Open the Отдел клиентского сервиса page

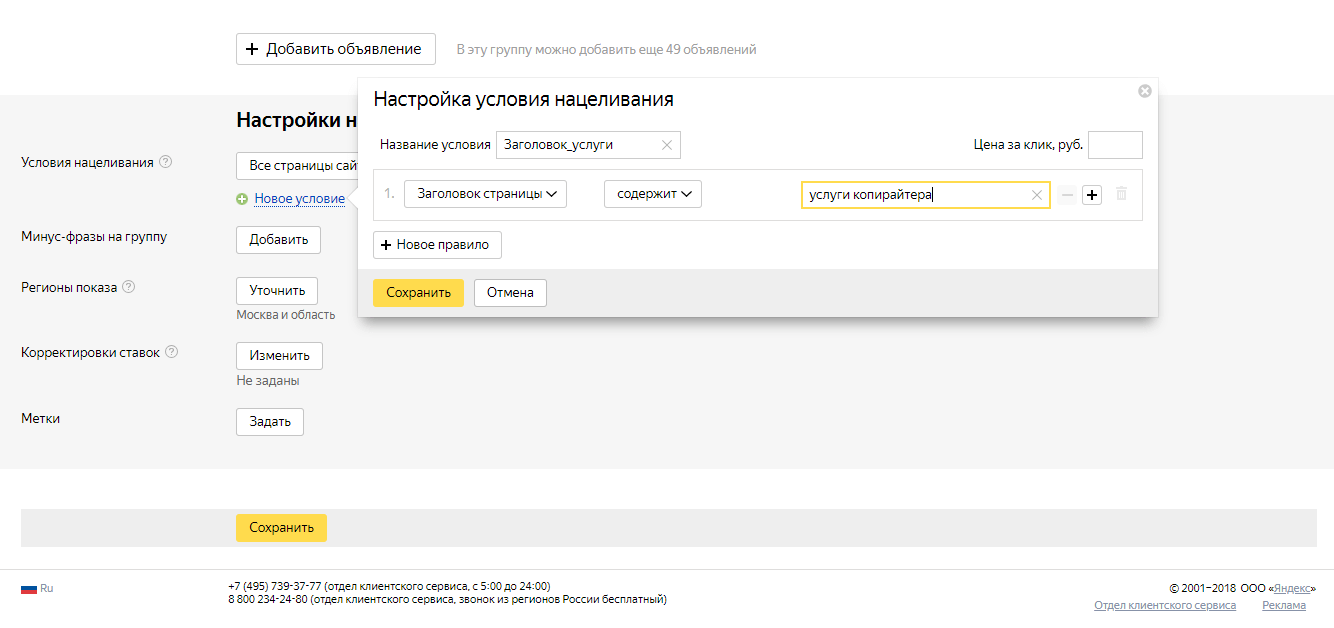pyautogui.click(x=1163, y=605)
